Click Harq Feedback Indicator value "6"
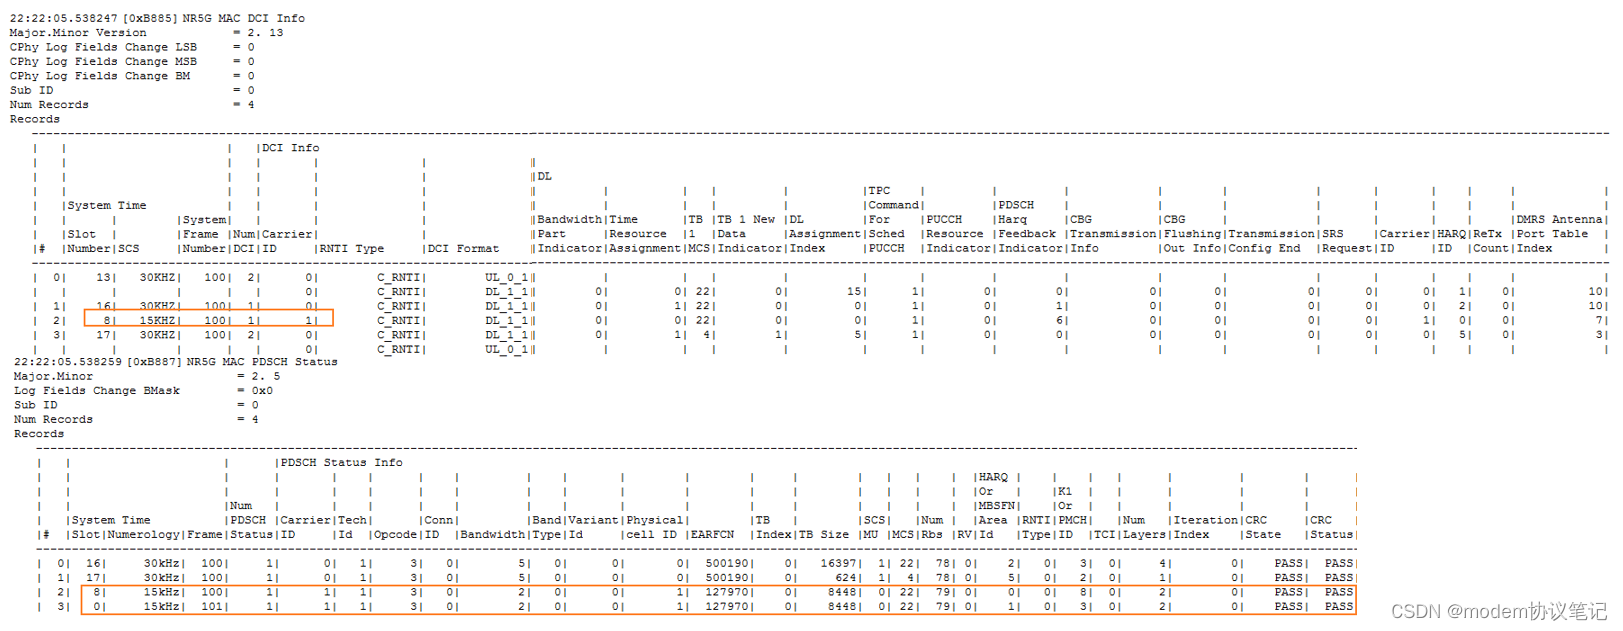Viewport: 1623px width, 631px height. 1059,320
